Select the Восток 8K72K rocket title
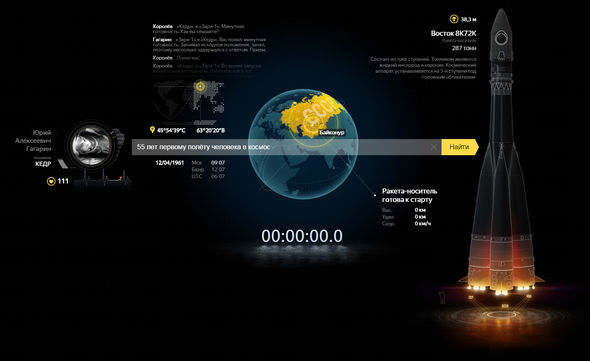Viewport: 590px width, 361px height. click(x=453, y=33)
